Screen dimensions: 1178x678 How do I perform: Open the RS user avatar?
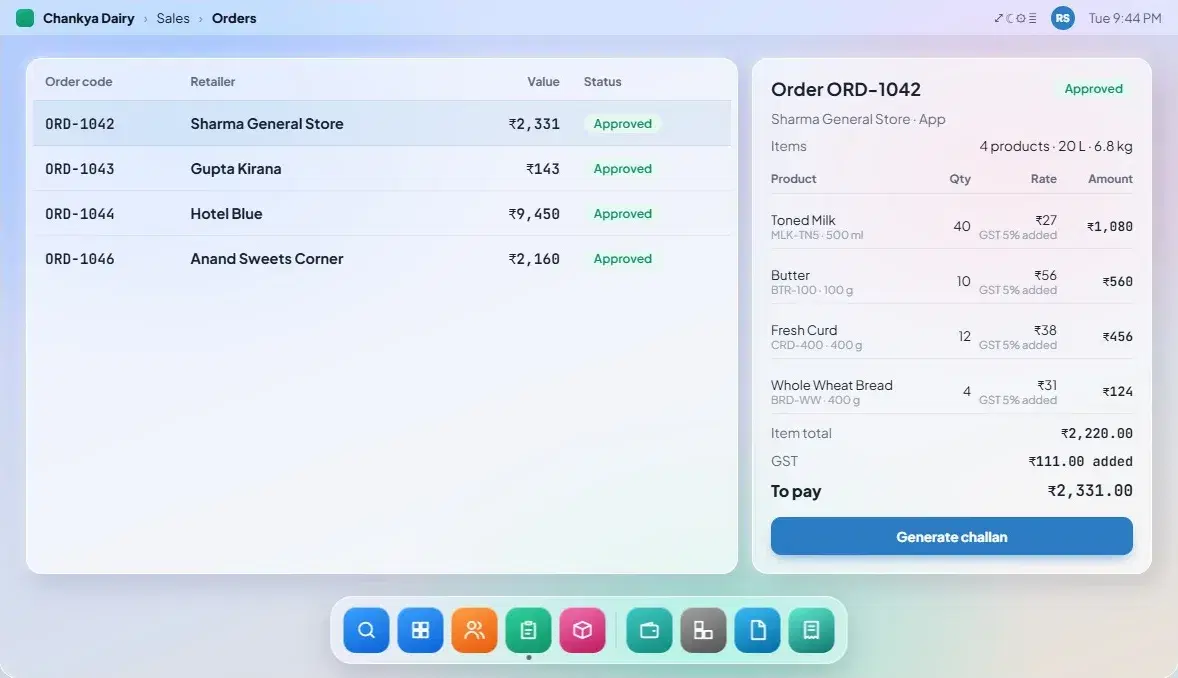pos(1062,18)
